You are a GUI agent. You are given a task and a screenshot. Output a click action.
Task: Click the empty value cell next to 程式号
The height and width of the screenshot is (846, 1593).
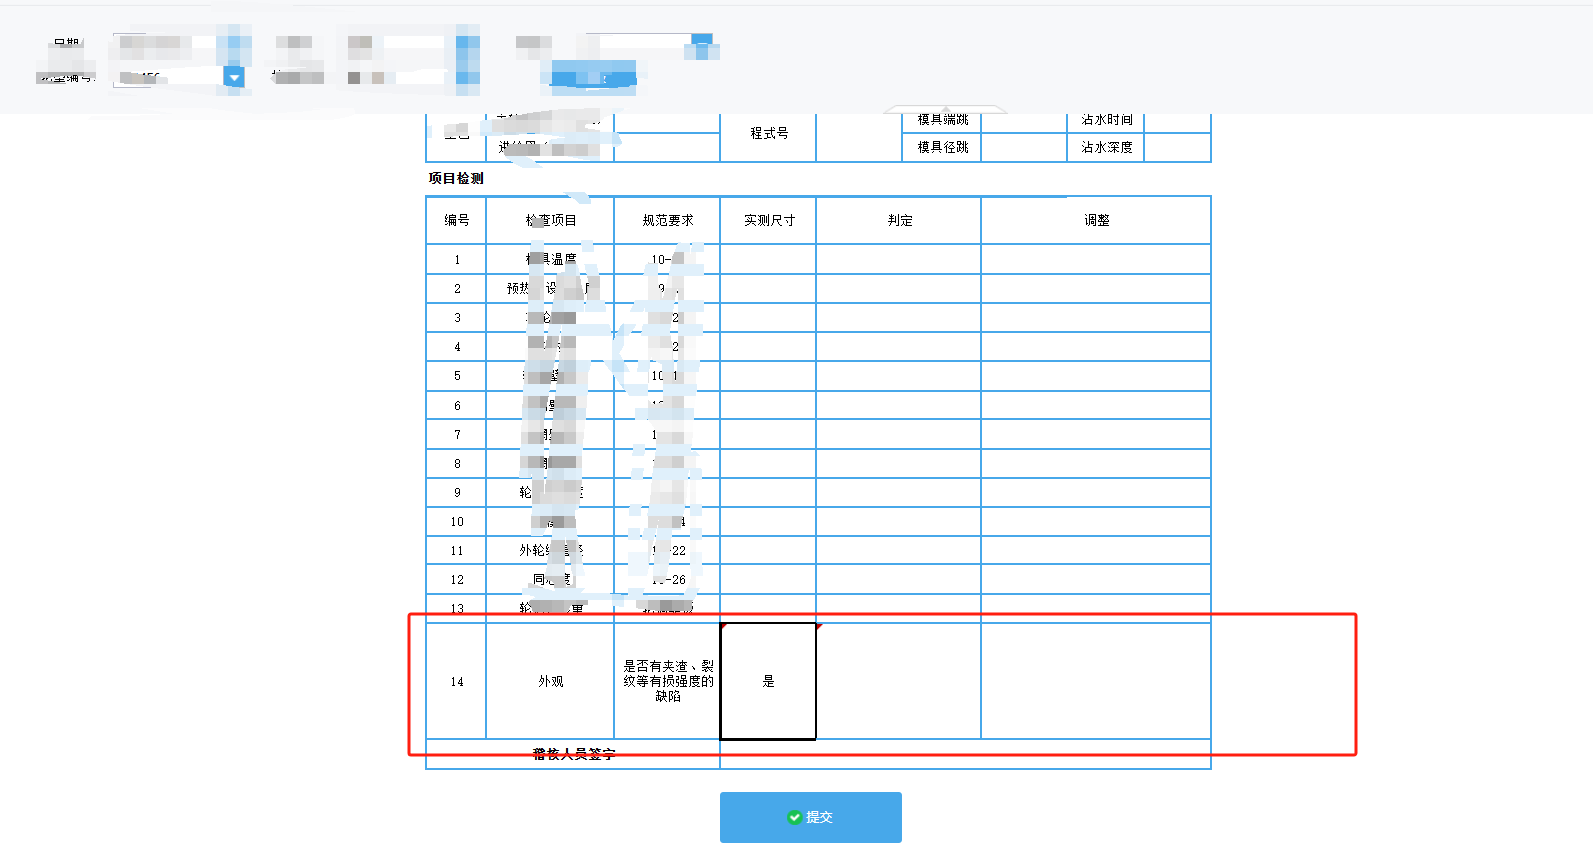coord(858,134)
